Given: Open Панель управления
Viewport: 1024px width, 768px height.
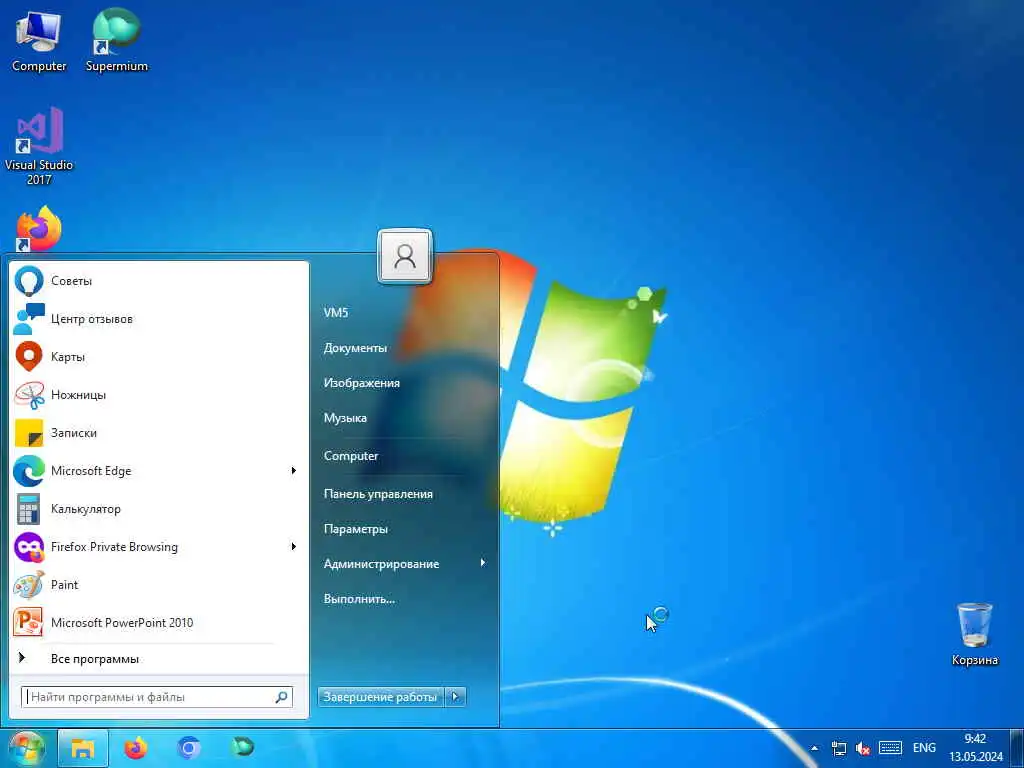Looking at the screenshot, I should click(x=378, y=494).
